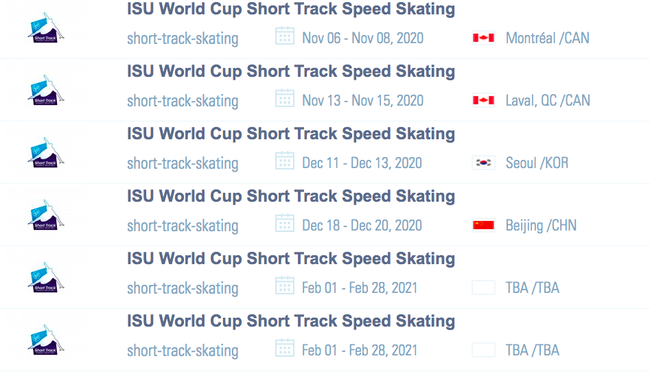Click the Short Track logo beside Seoul event
Image resolution: width=650 pixels, height=376 pixels.
coord(46,153)
